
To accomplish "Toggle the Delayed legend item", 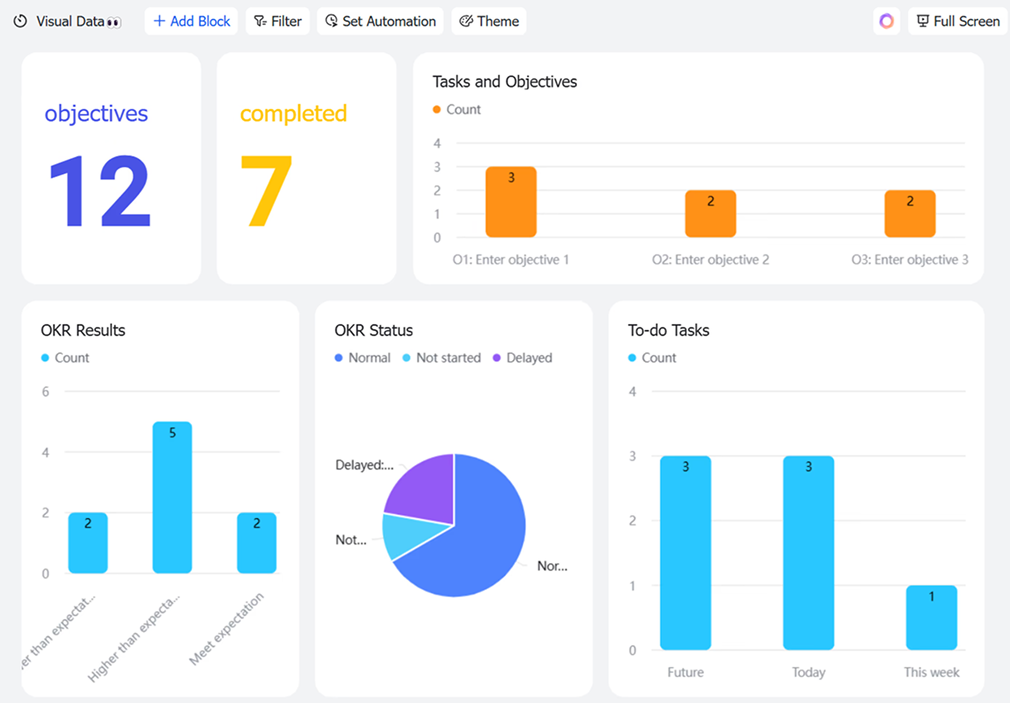I will point(522,358).
